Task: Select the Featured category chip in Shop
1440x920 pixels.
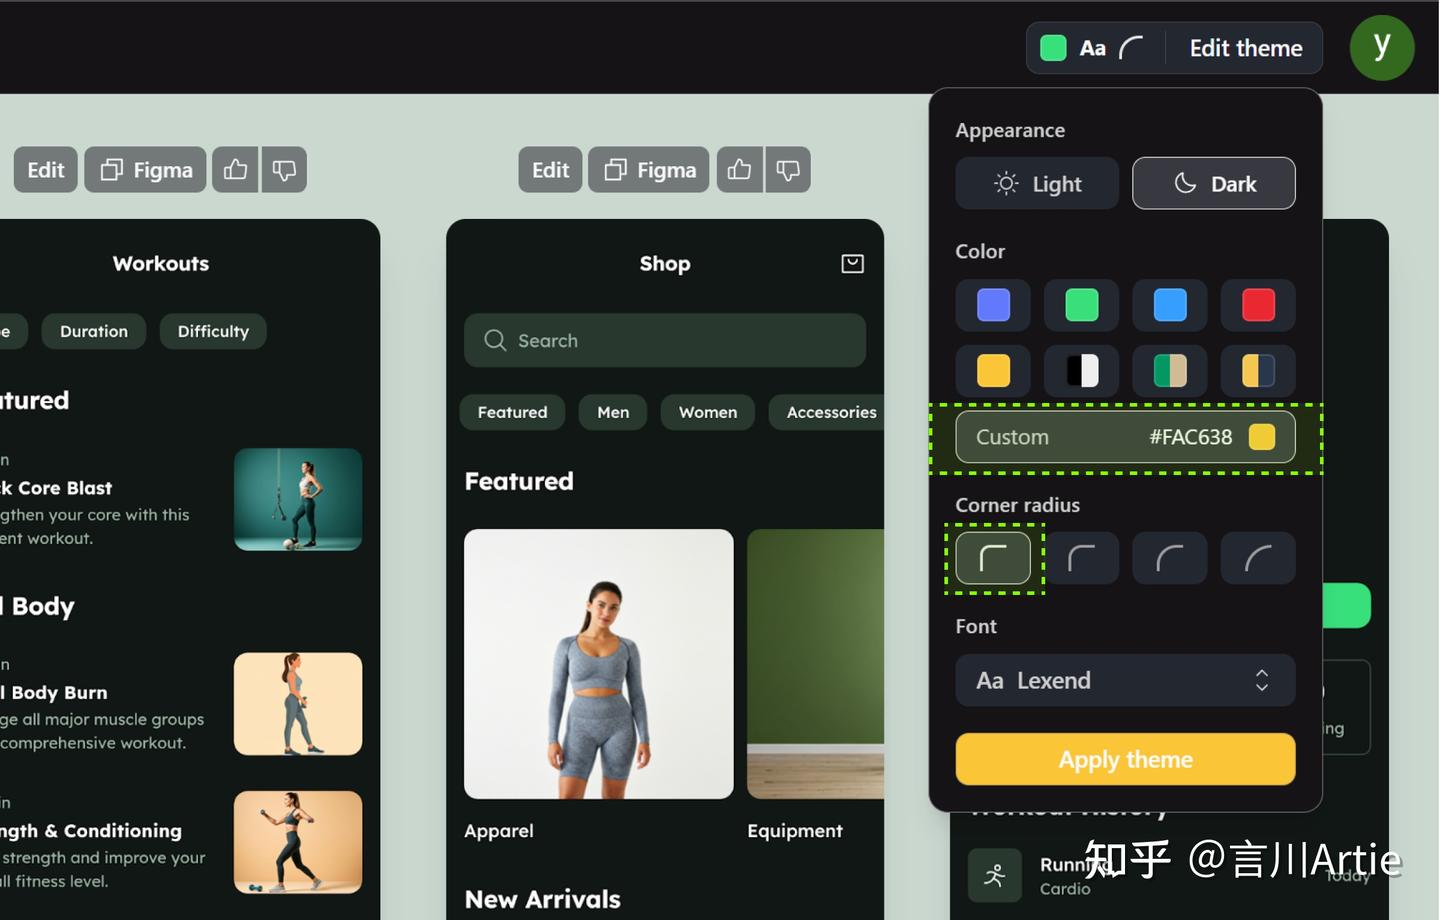Action: [512, 412]
